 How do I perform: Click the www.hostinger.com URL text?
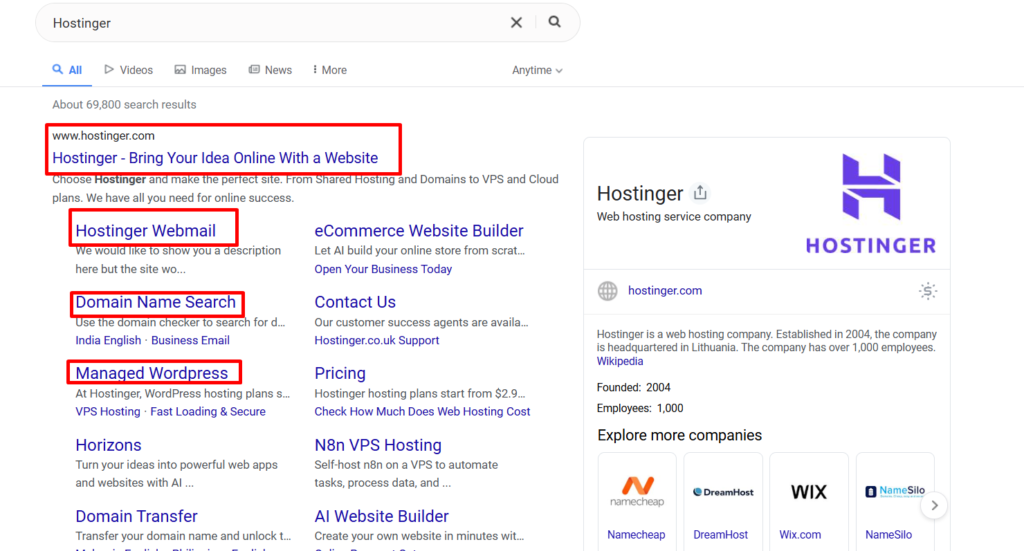[103, 136]
